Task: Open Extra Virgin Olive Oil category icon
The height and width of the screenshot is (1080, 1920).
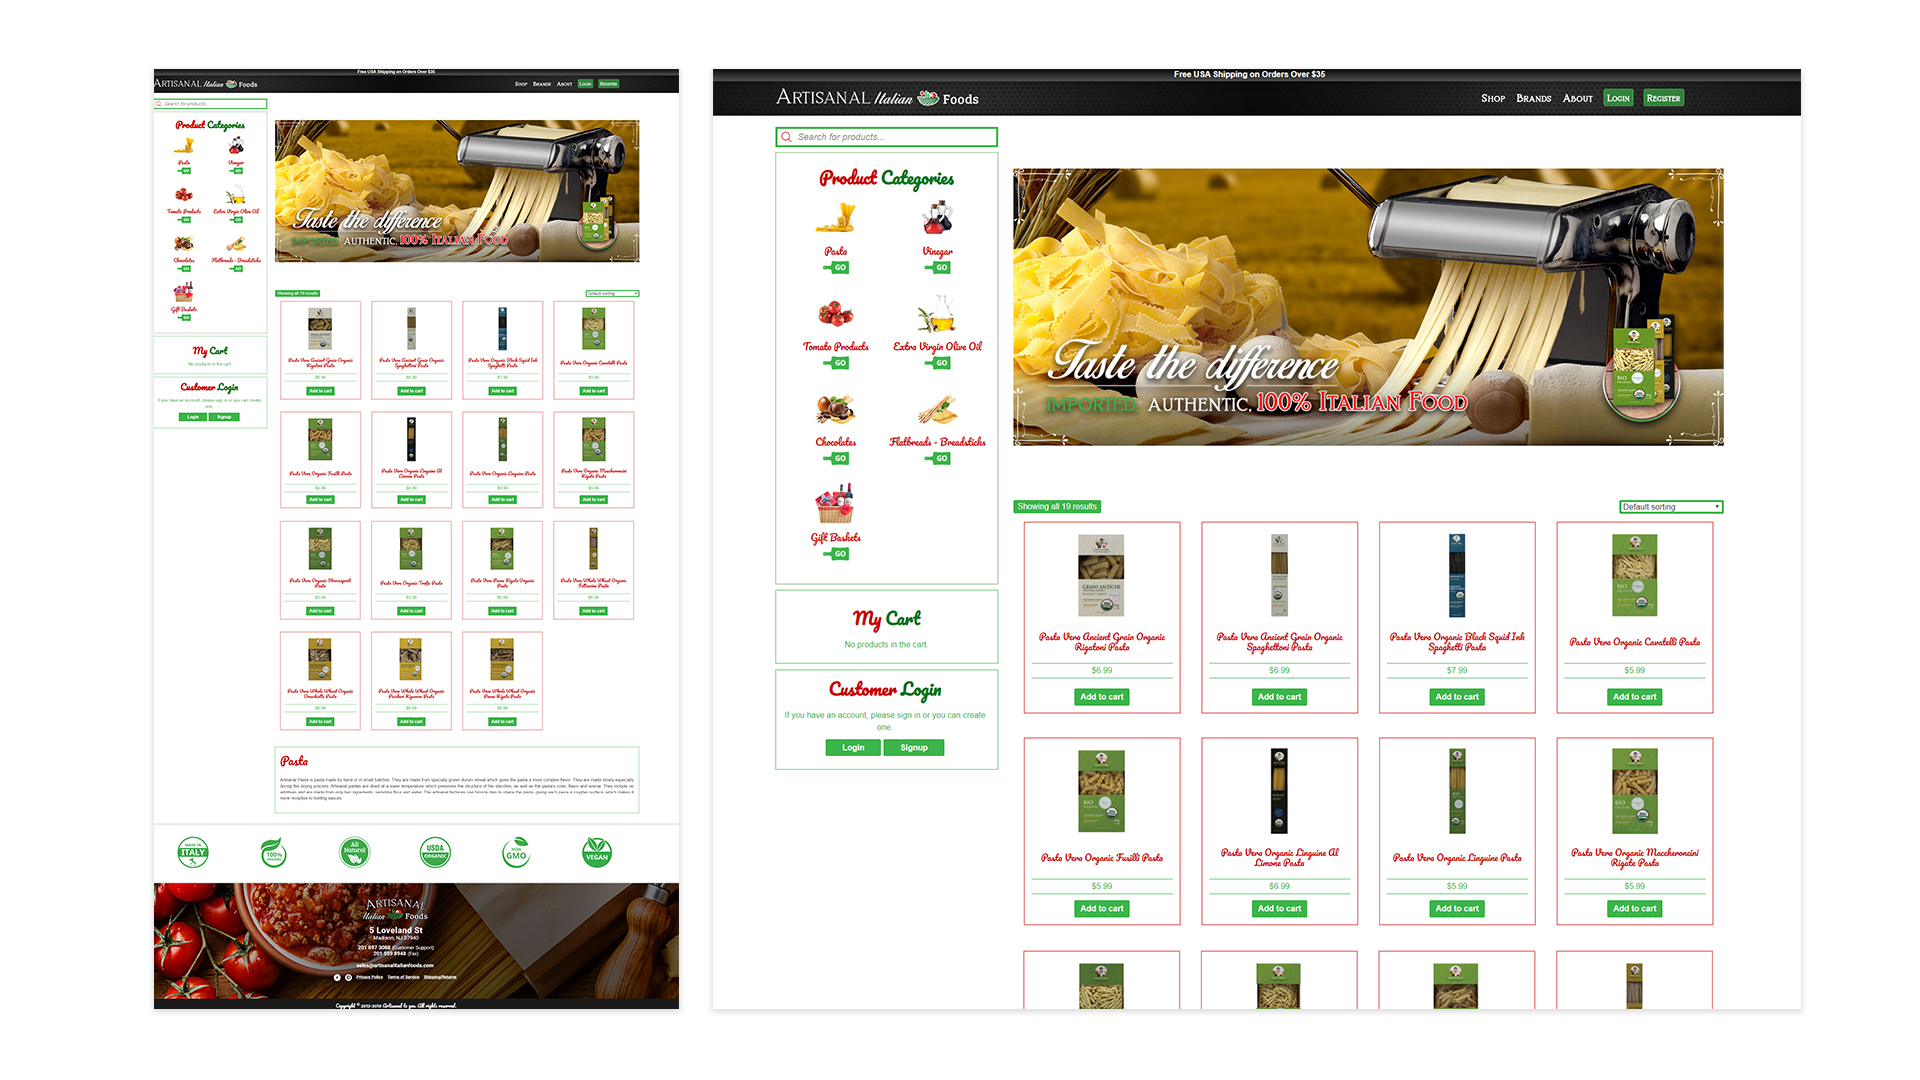Action: click(x=937, y=313)
